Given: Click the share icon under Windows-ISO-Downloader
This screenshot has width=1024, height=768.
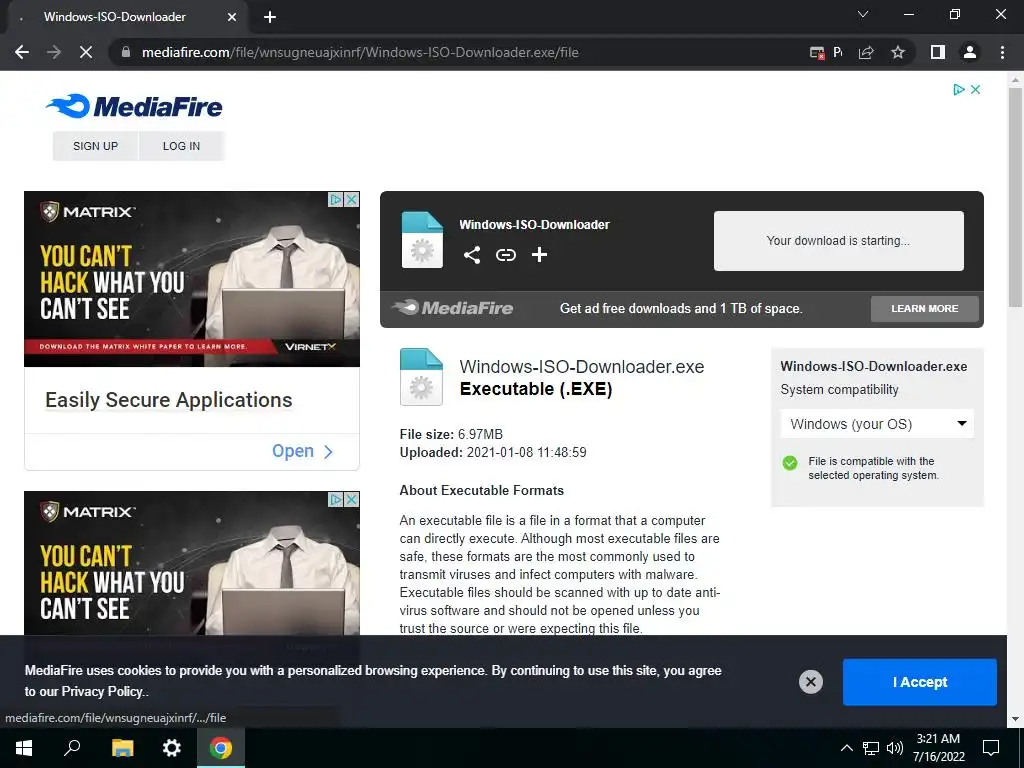Looking at the screenshot, I should coord(472,255).
